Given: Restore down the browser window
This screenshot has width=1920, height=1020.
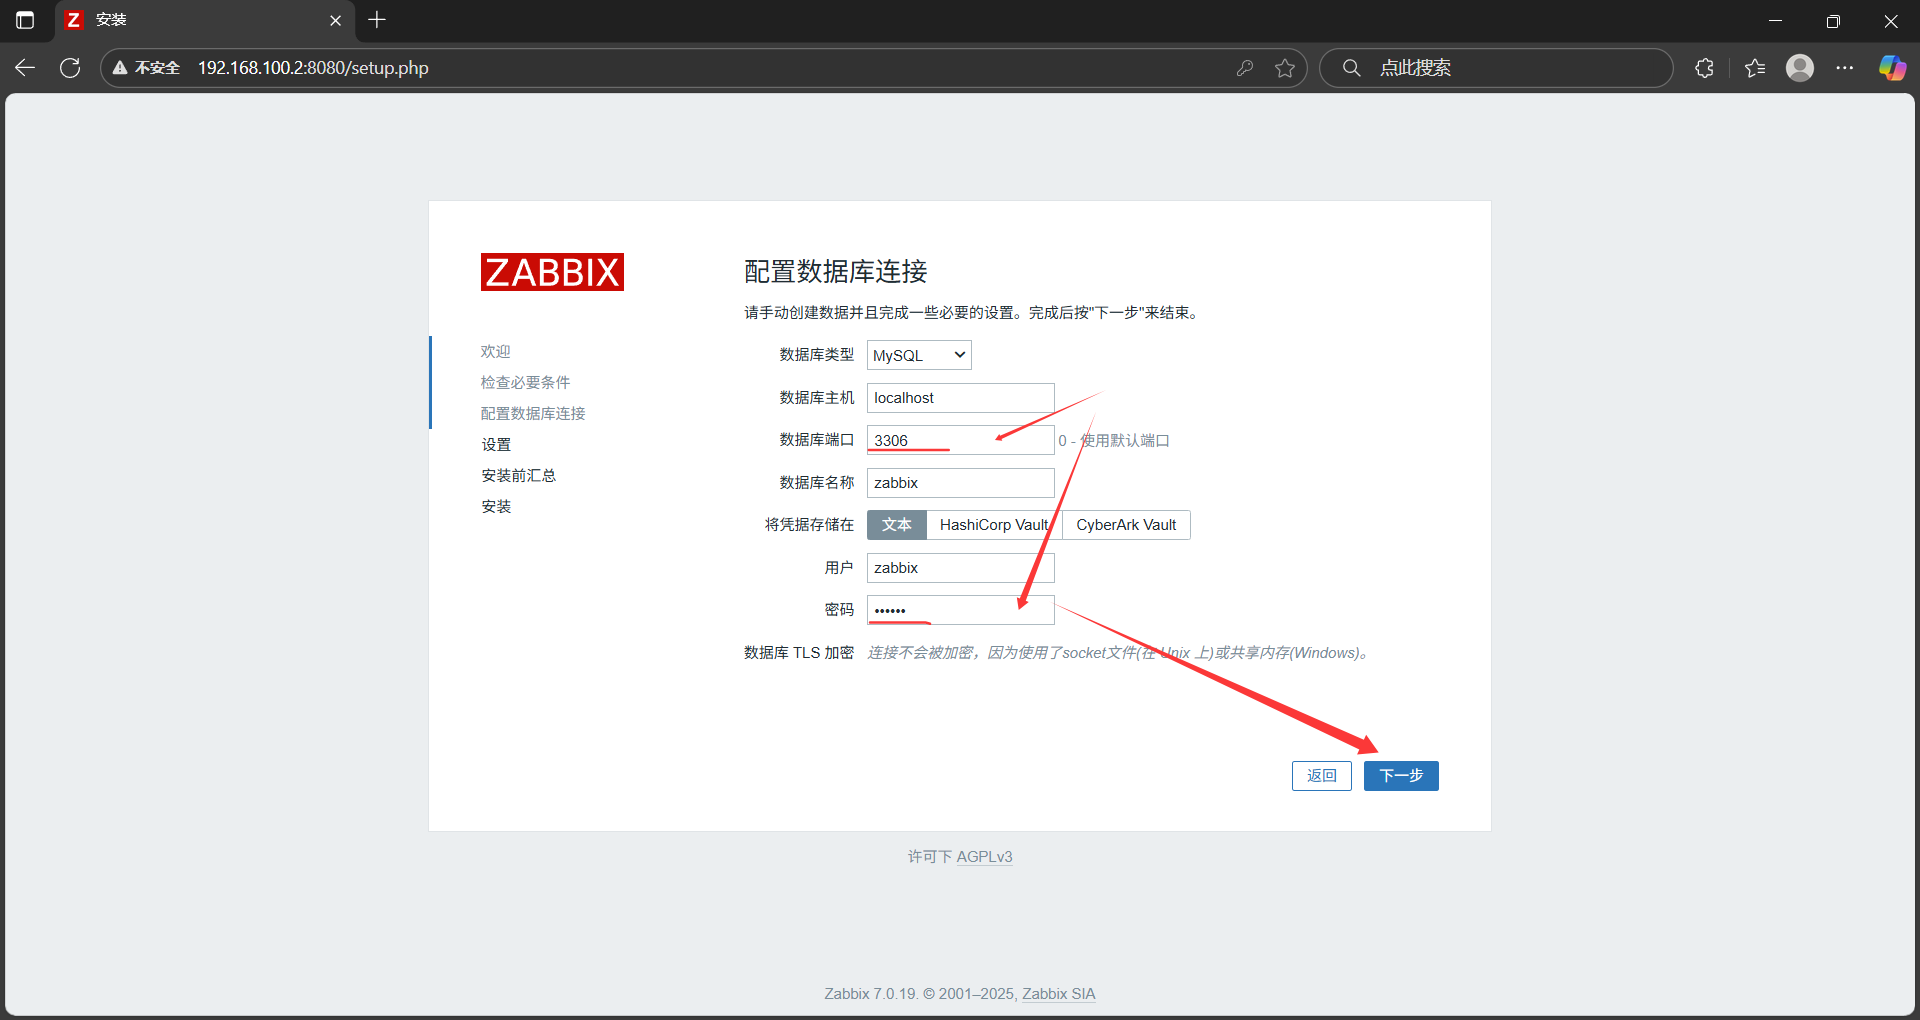Looking at the screenshot, I should click(x=1833, y=20).
